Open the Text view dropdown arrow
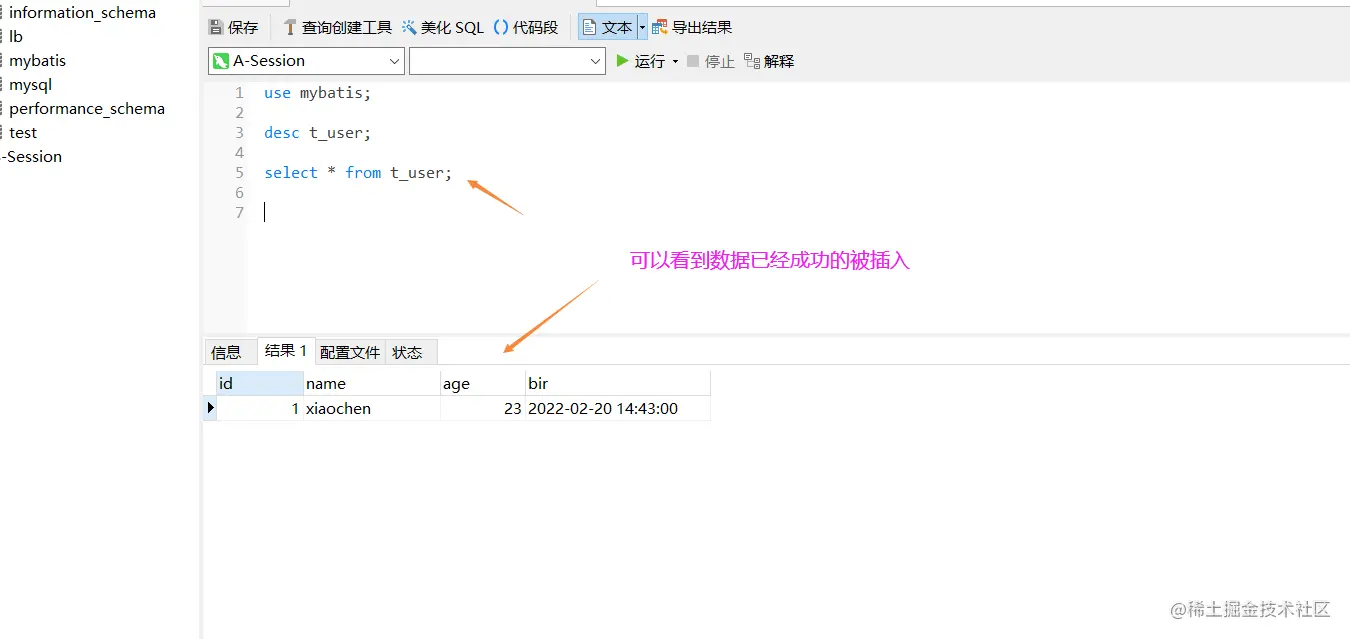This screenshot has height=639, width=1350. pyautogui.click(x=642, y=27)
